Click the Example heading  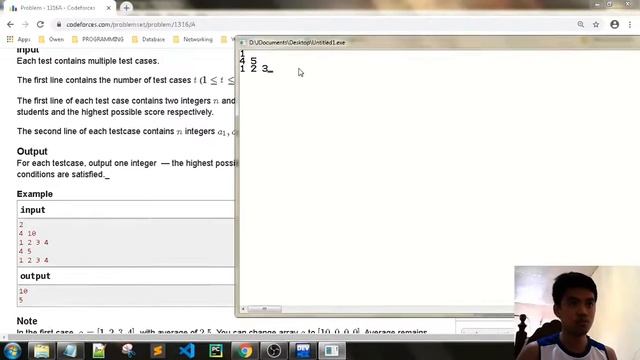point(35,194)
